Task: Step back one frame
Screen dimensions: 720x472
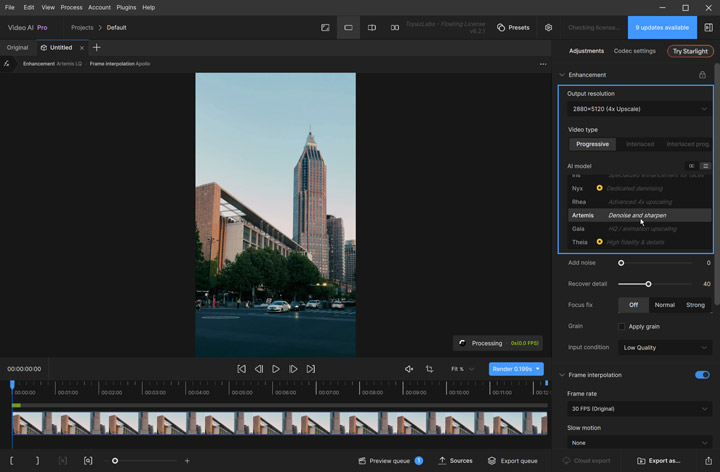Action: pos(259,369)
